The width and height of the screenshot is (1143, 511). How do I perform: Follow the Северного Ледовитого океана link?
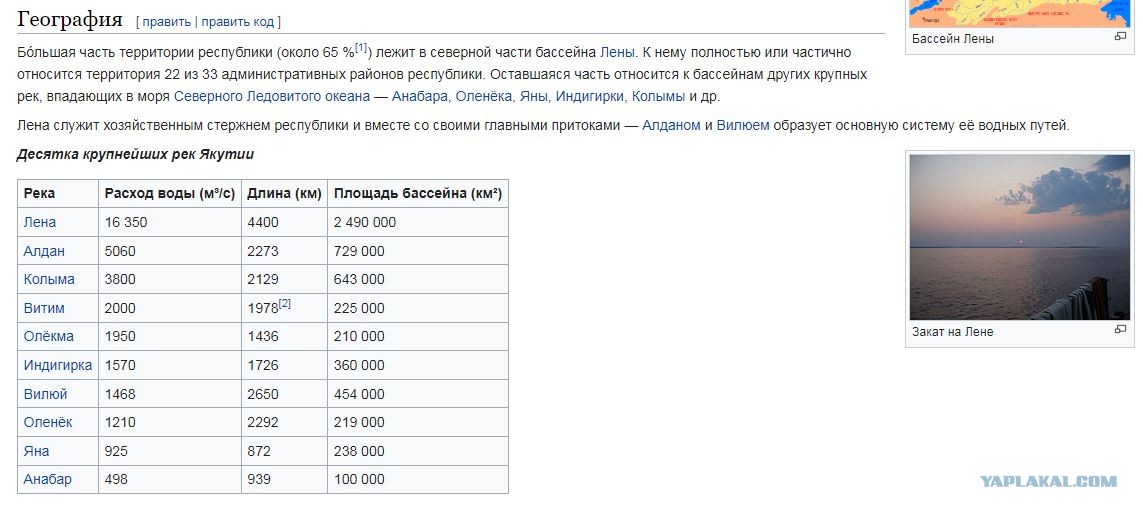tap(272, 96)
